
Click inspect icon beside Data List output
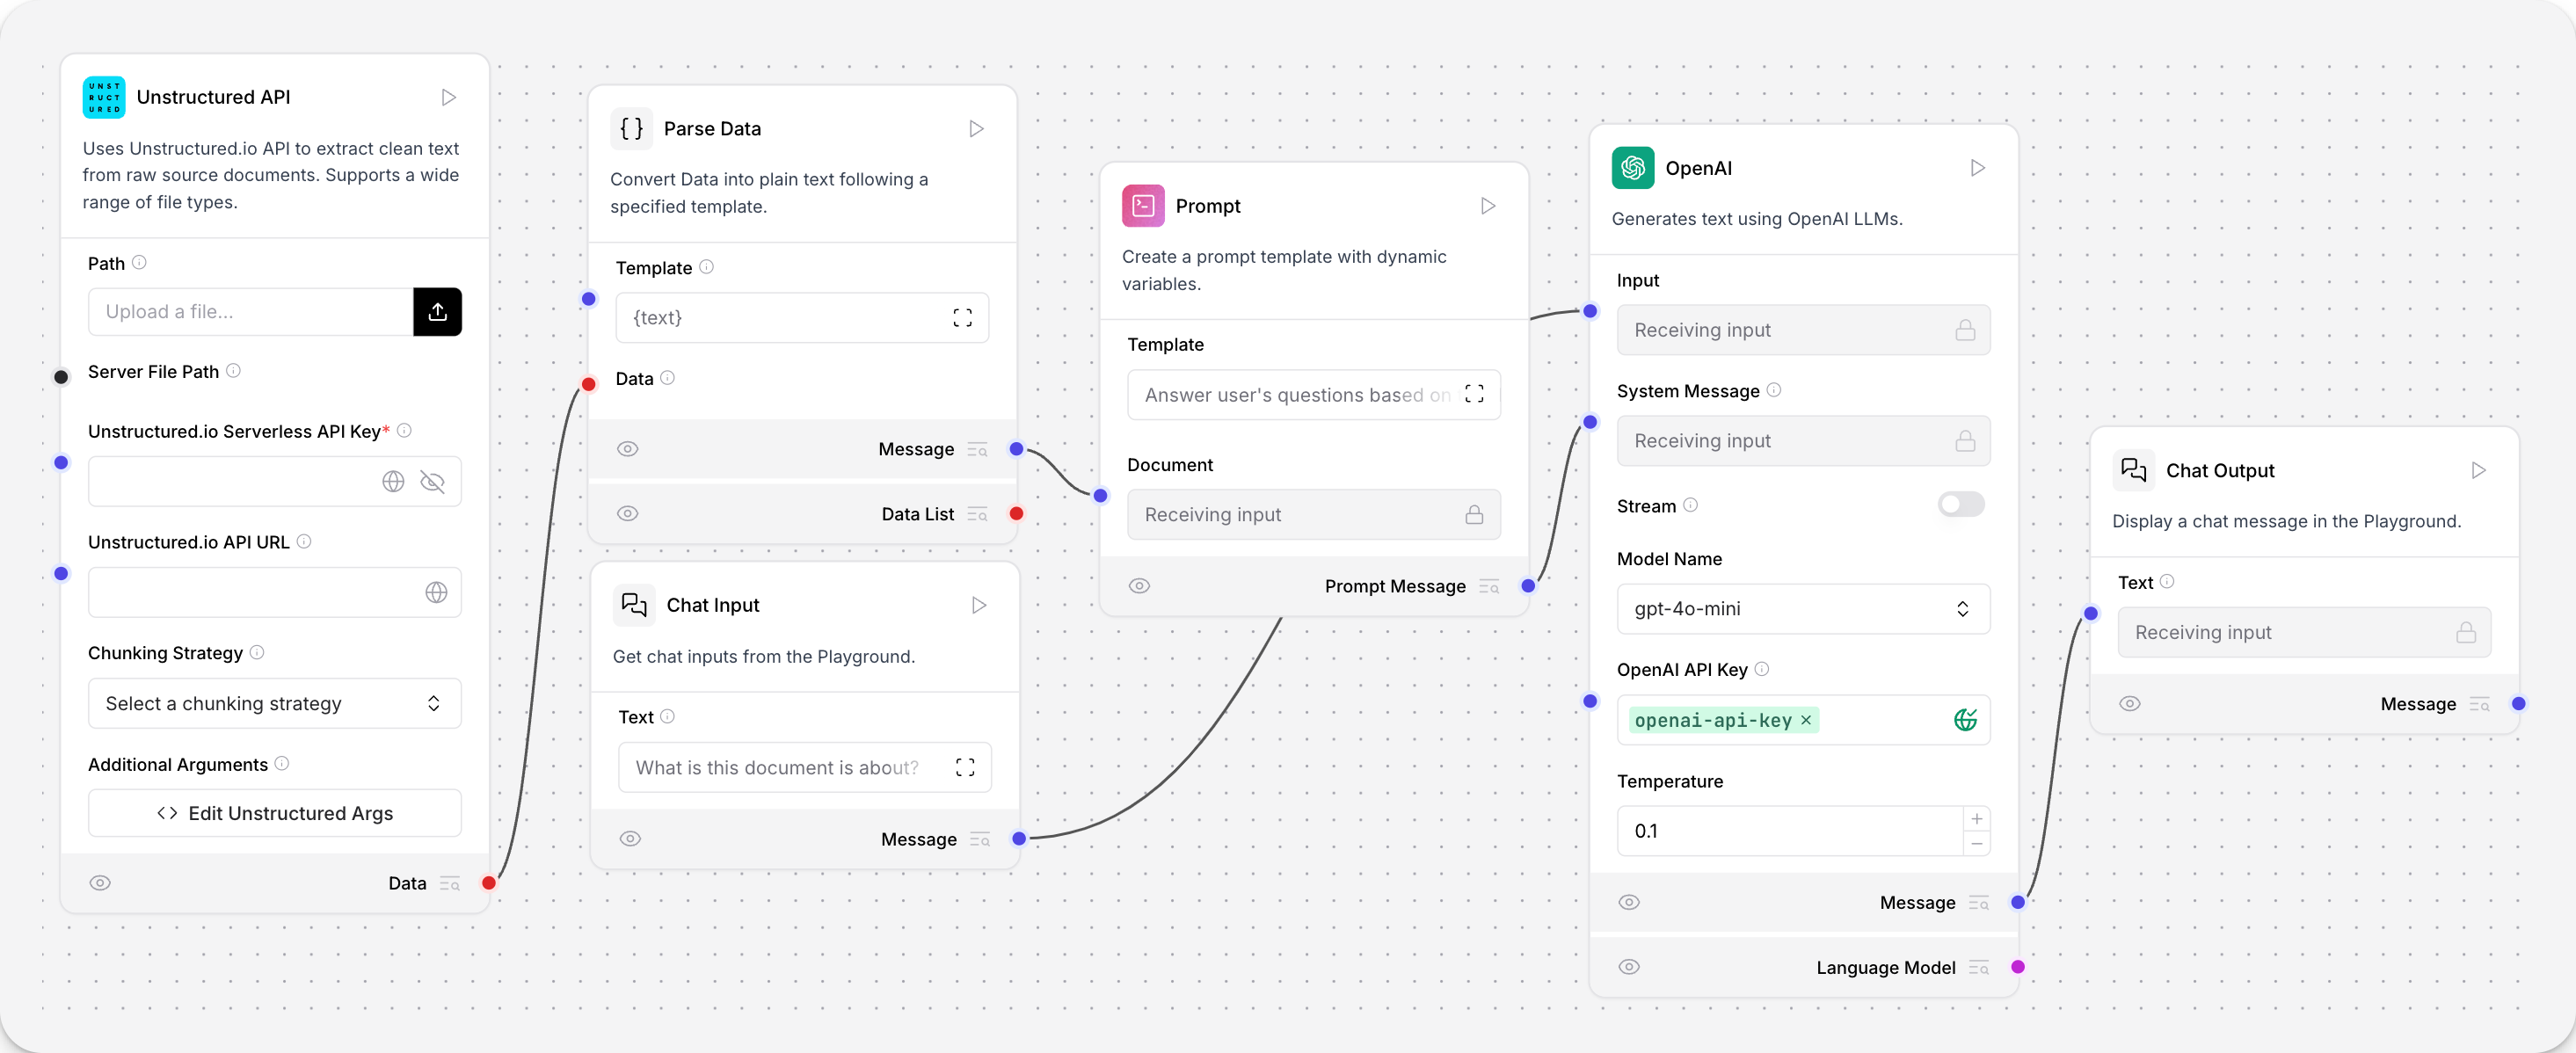point(977,515)
